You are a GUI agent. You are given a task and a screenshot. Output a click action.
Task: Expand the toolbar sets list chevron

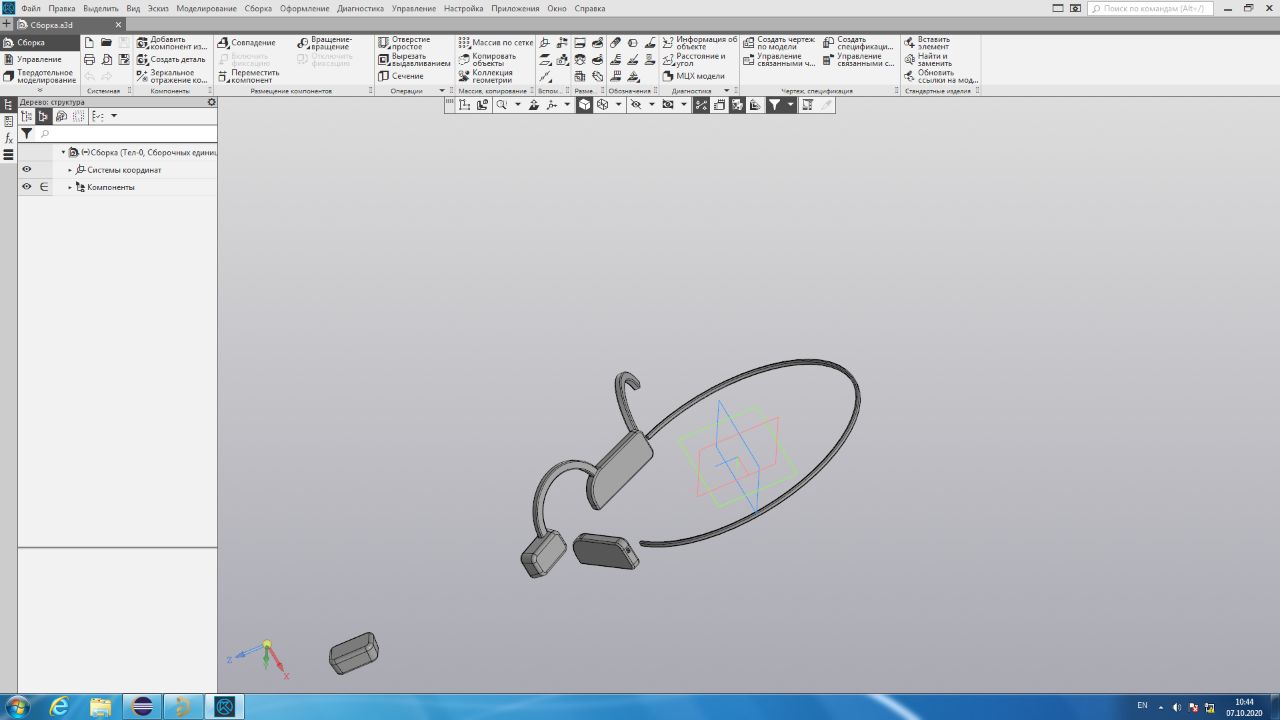pyautogui.click(x=40, y=90)
